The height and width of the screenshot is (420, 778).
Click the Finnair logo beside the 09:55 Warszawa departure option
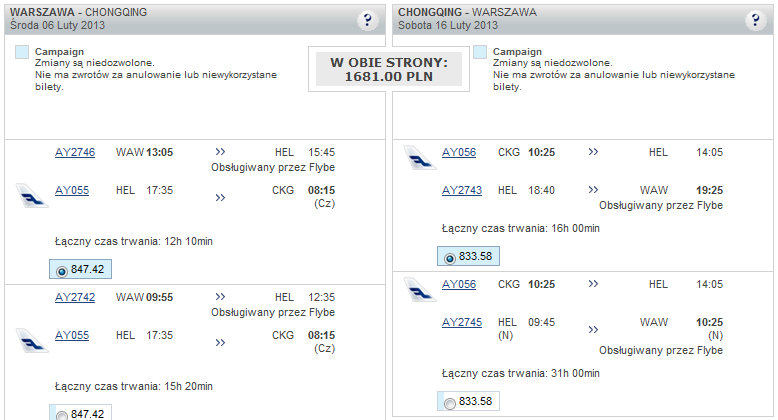click(x=33, y=339)
